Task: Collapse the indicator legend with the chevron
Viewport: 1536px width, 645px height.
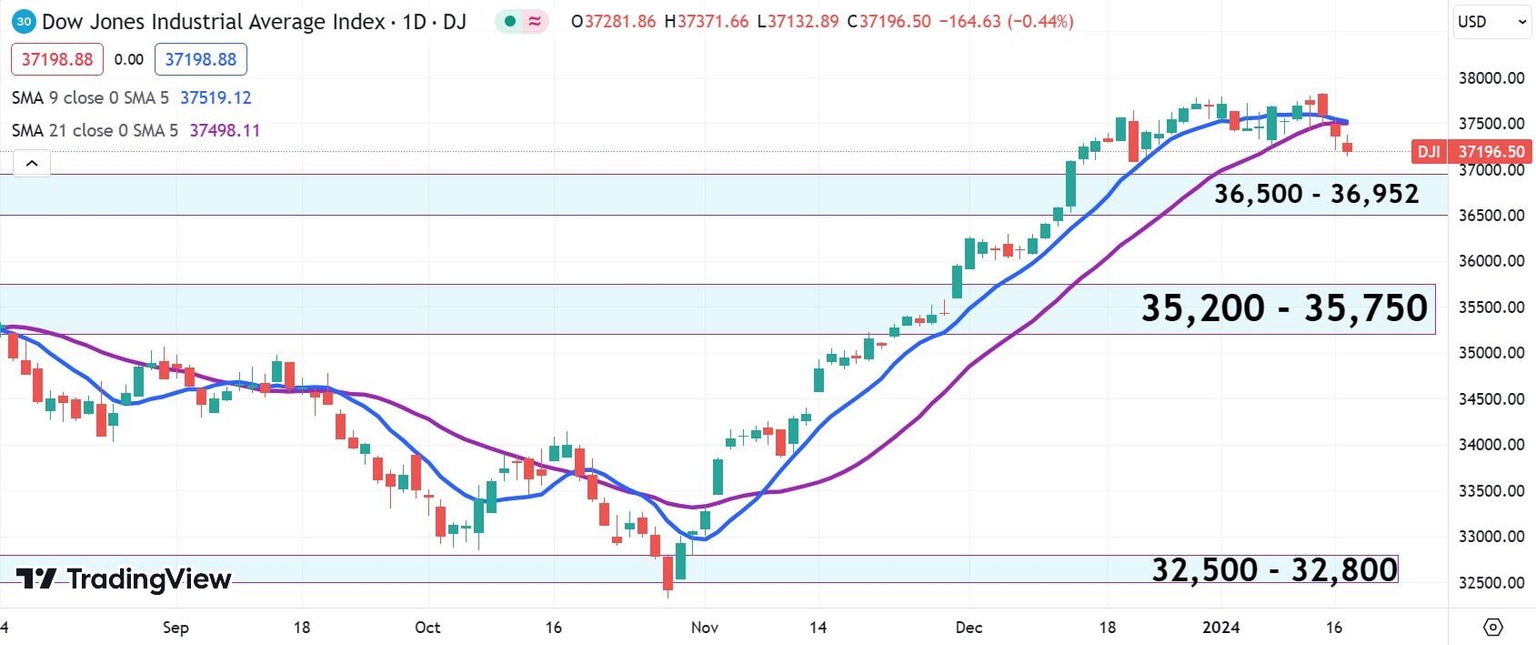Action: coord(31,163)
